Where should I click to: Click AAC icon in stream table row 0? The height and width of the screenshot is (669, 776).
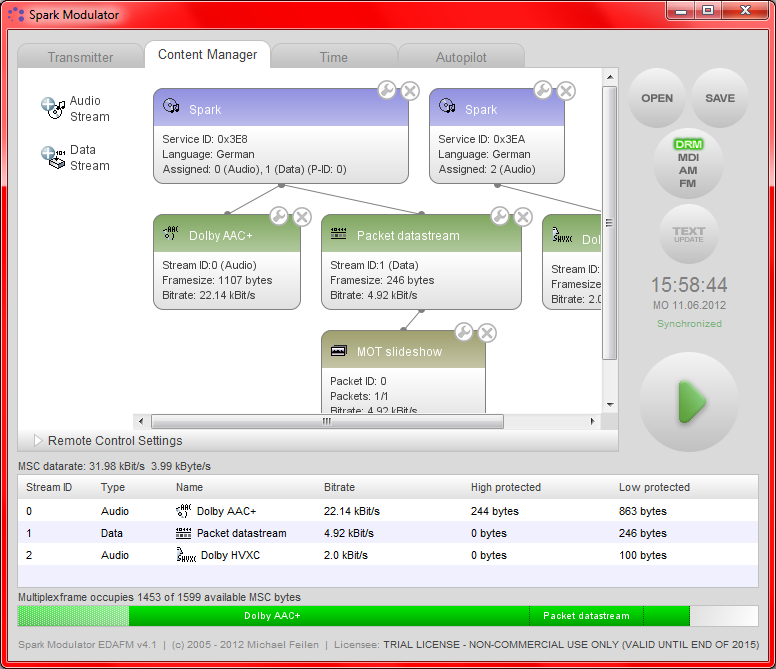point(183,511)
